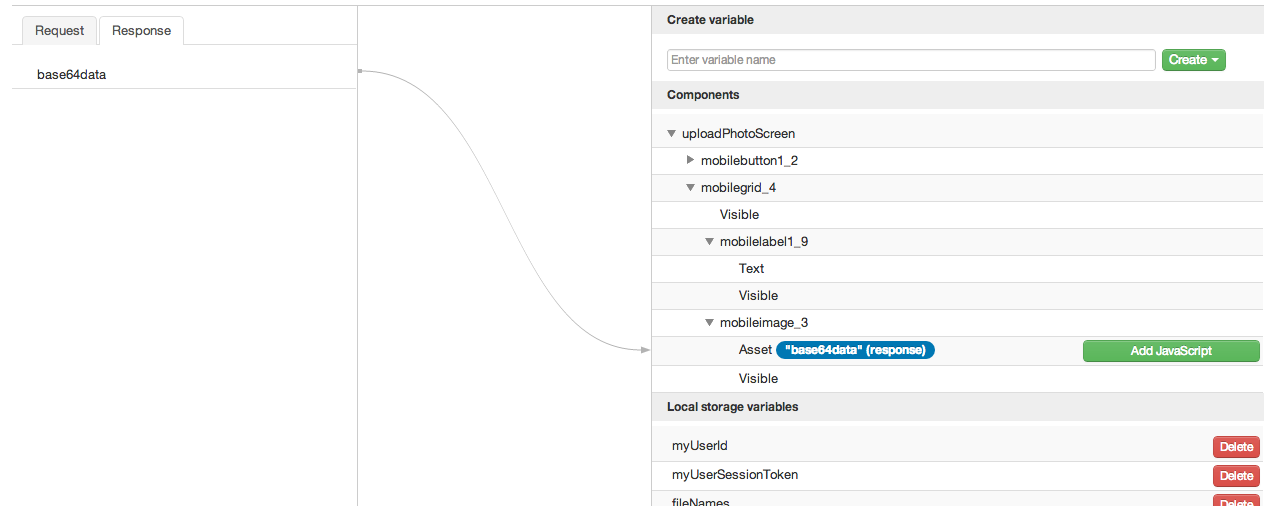Open the Create dropdown button

(1193, 60)
